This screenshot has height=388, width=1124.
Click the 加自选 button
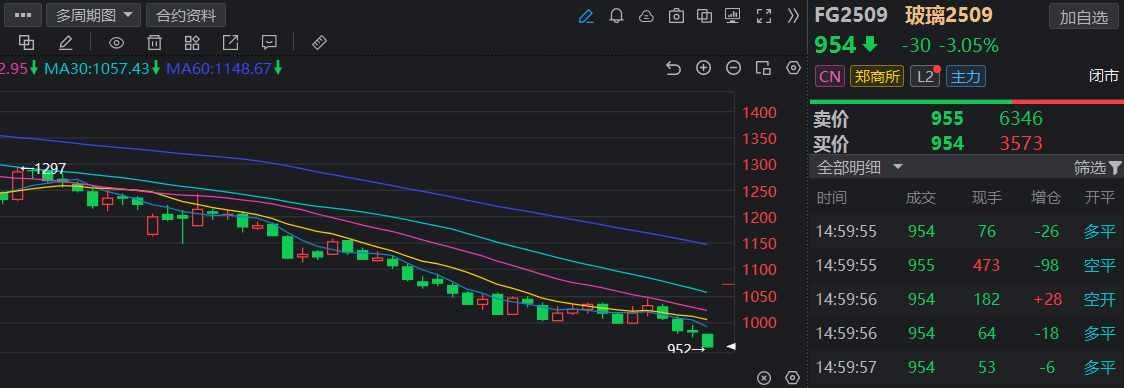pos(1083,18)
